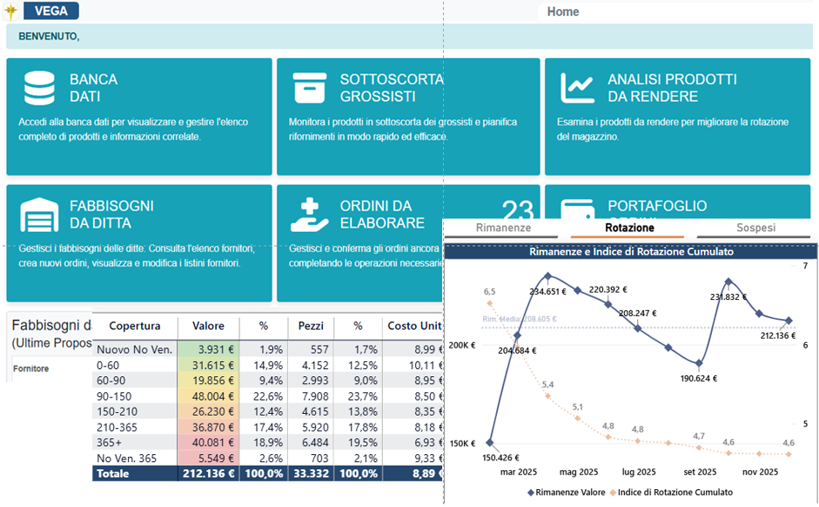819x507 pixels.
Task: Open the Banca Dati tile title
Action: click(x=93, y=88)
